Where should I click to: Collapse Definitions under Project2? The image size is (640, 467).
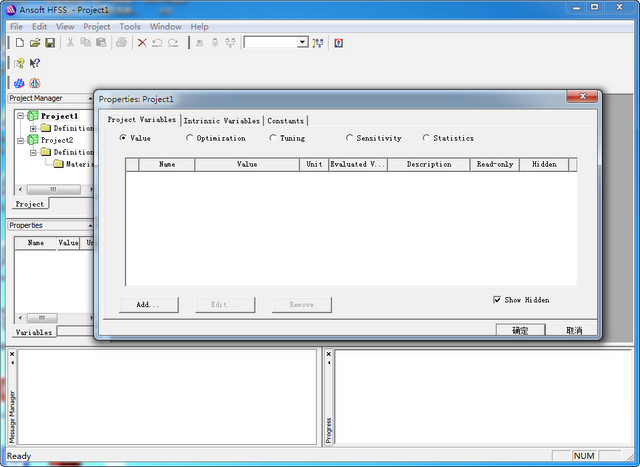33,152
